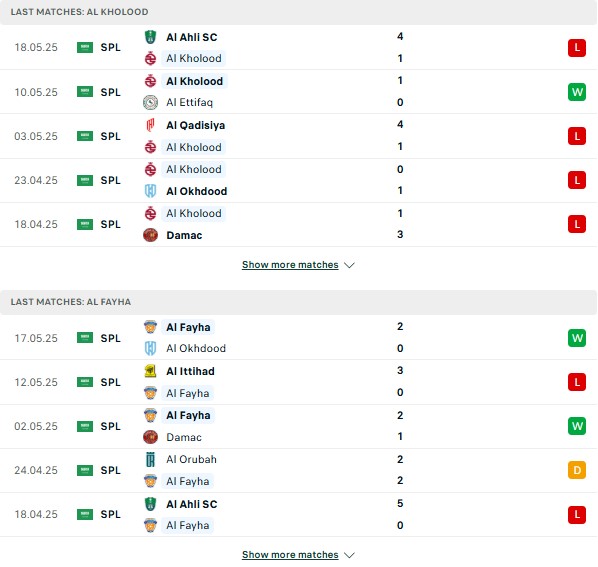The width and height of the screenshot is (598, 567).
Task: Click the Al Ettifaq club logo
Action: pos(150,103)
